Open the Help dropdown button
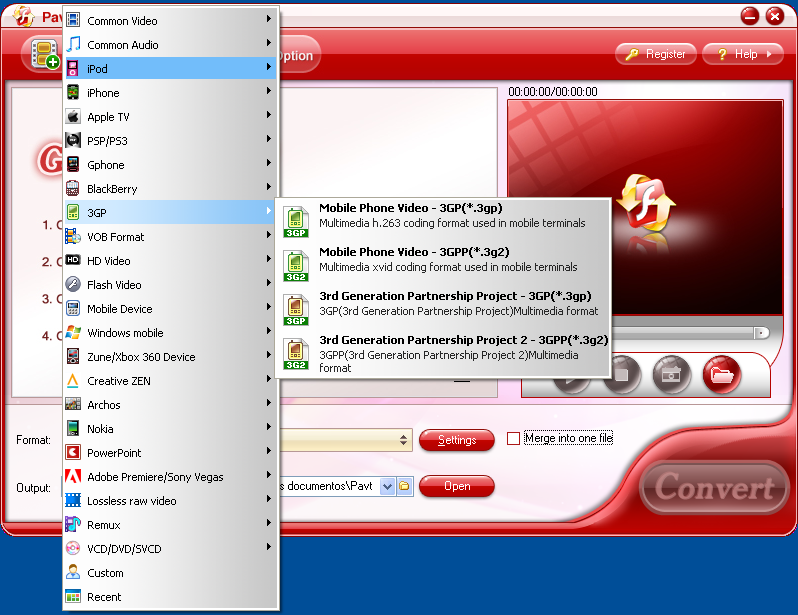This screenshot has height=615, width=798. coord(743,54)
